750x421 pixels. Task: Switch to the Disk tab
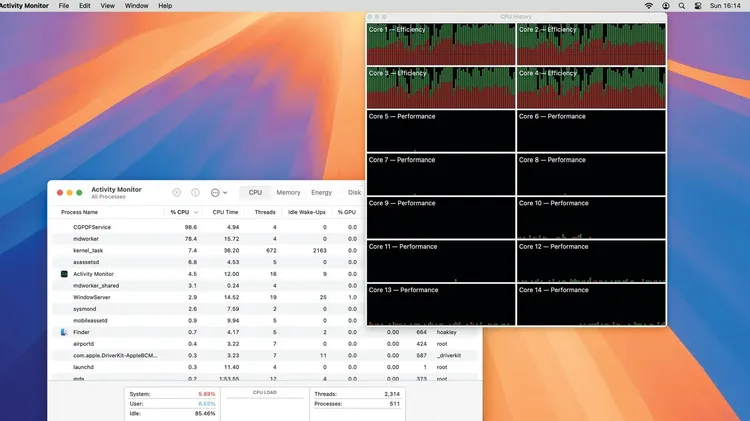pyautogui.click(x=354, y=192)
